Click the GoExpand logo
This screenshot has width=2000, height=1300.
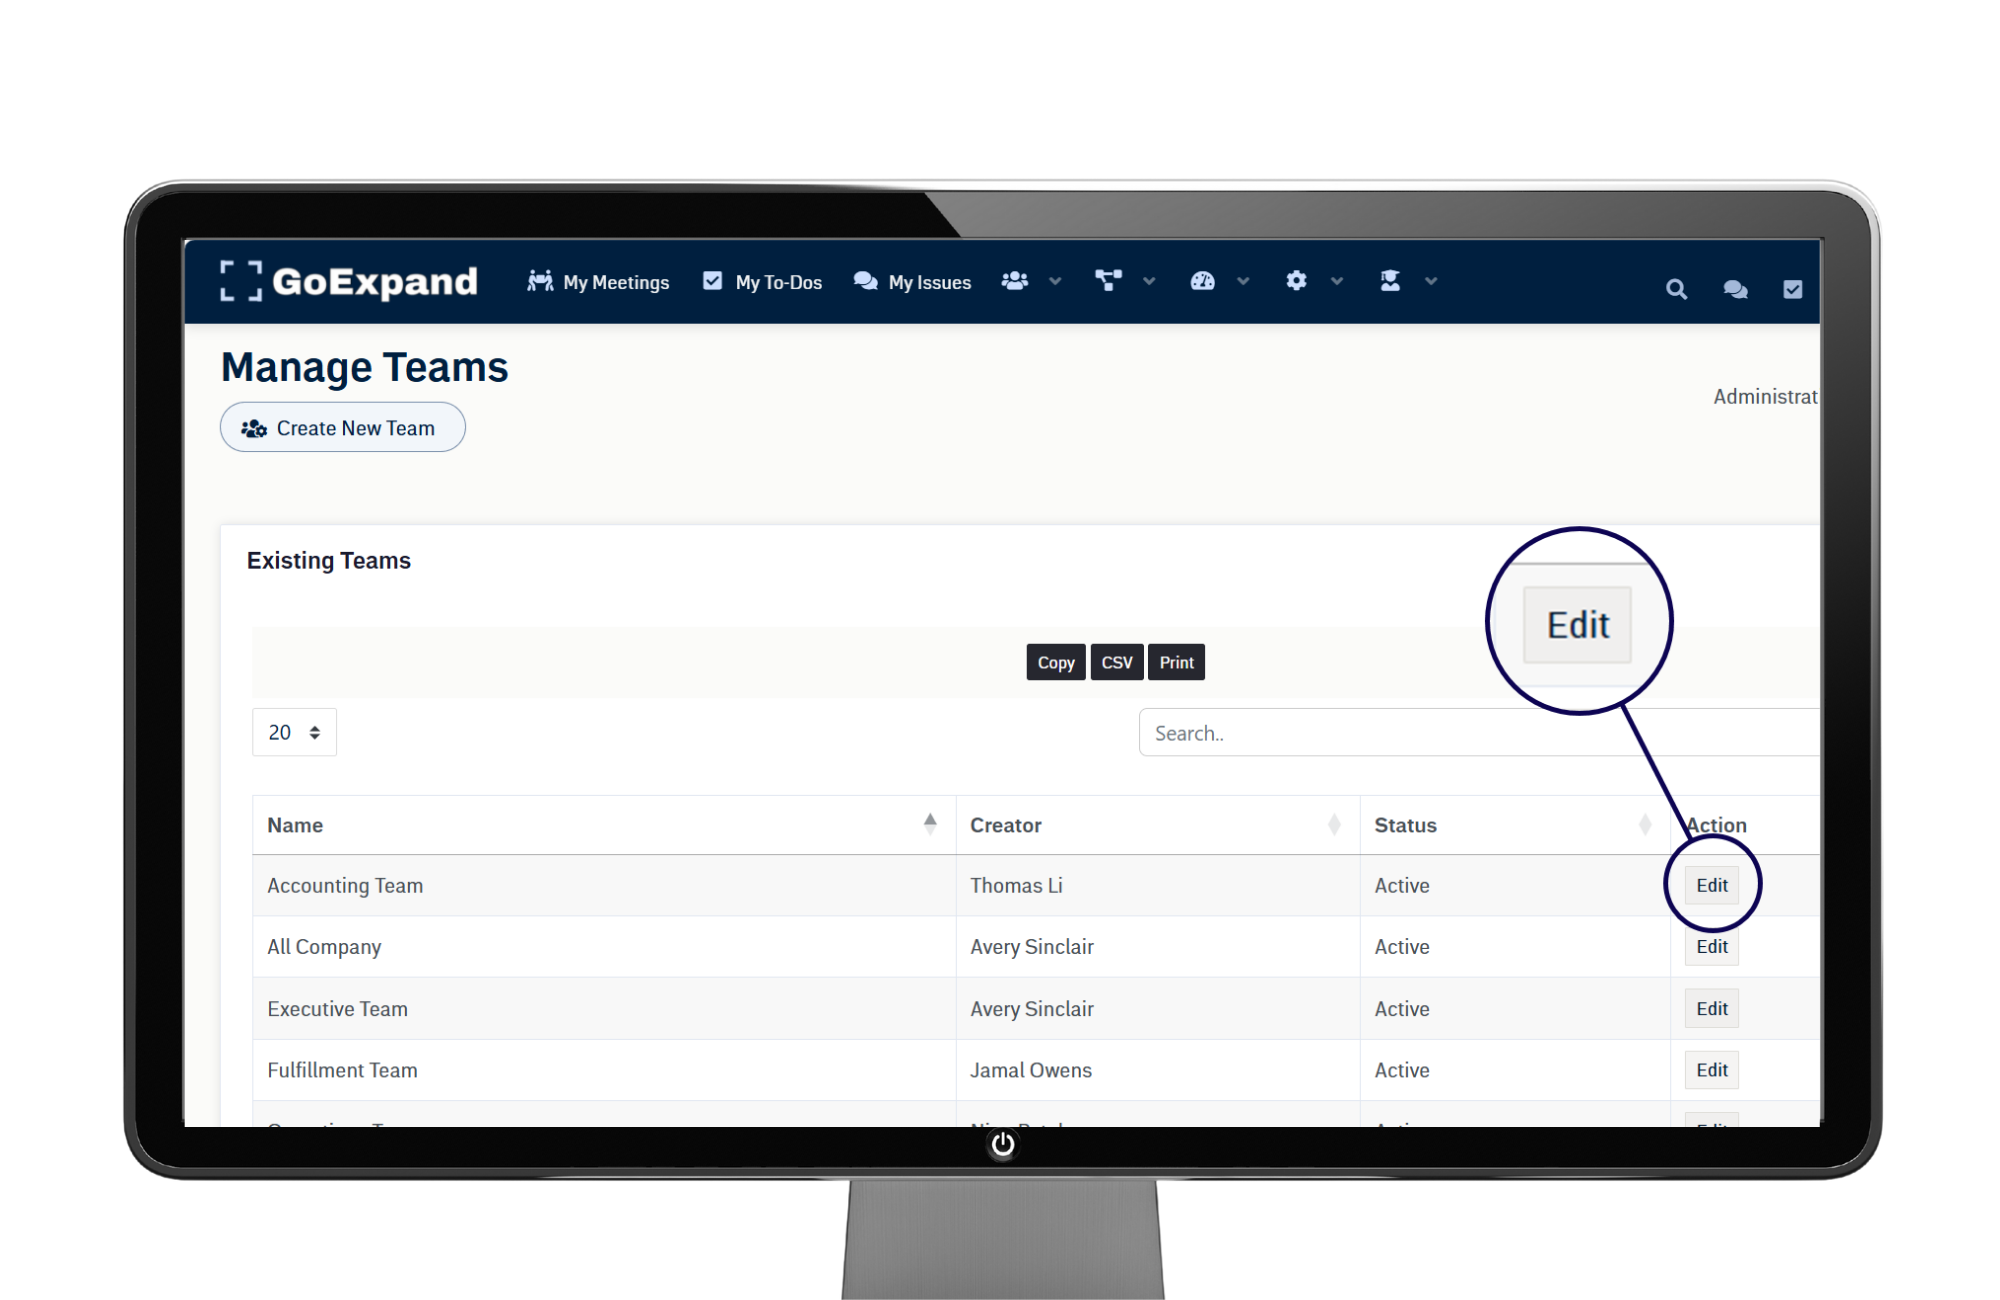350,282
